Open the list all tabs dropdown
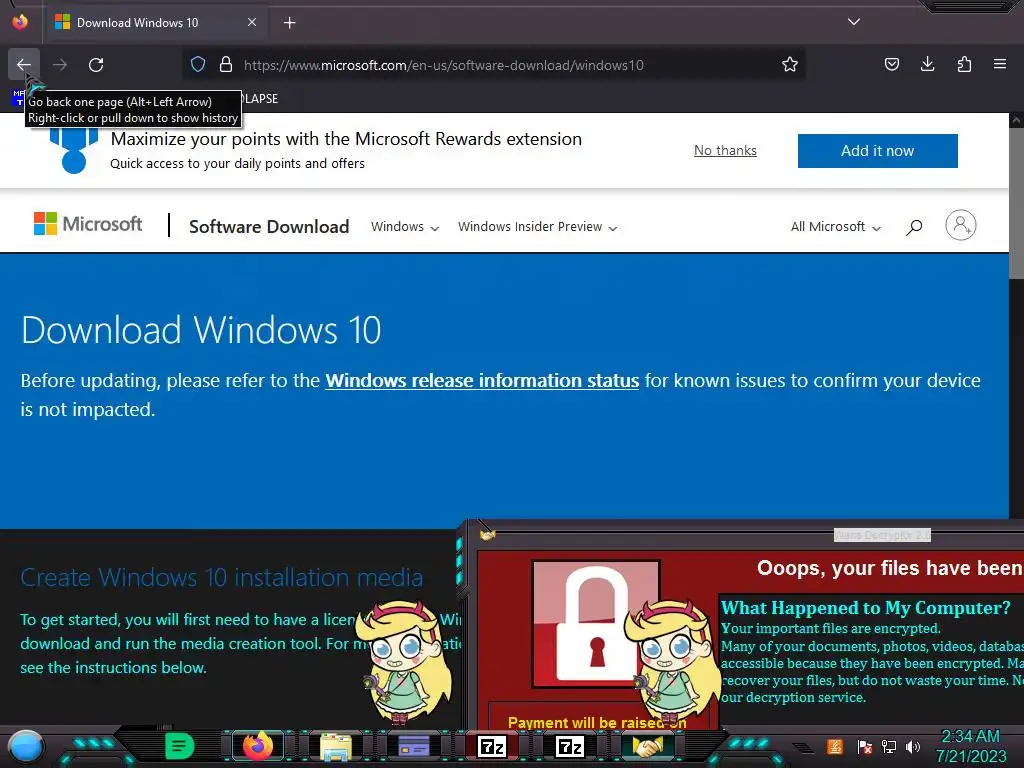The height and width of the screenshot is (768, 1024). click(x=854, y=22)
